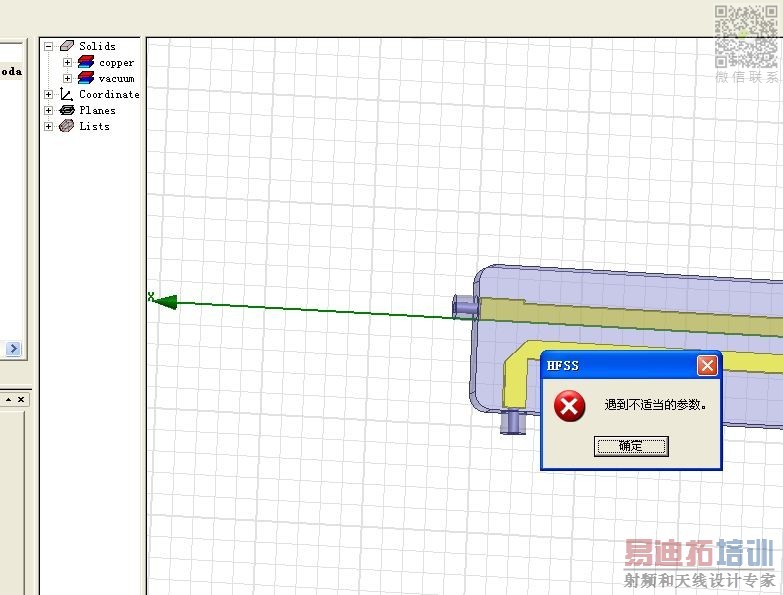Screen dimensions: 783x595
Task: Select the vacuum material icon
Action: point(86,78)
